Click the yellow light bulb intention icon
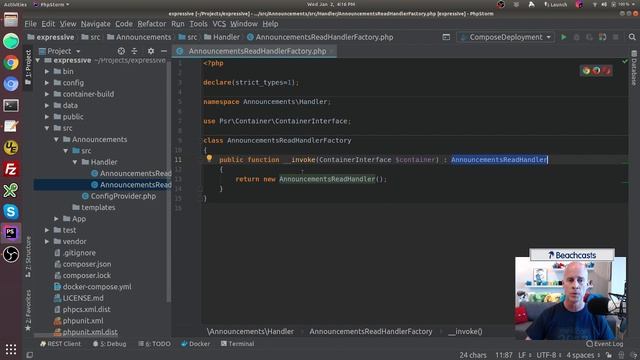The image size is (640, 360). coord(209,158)
